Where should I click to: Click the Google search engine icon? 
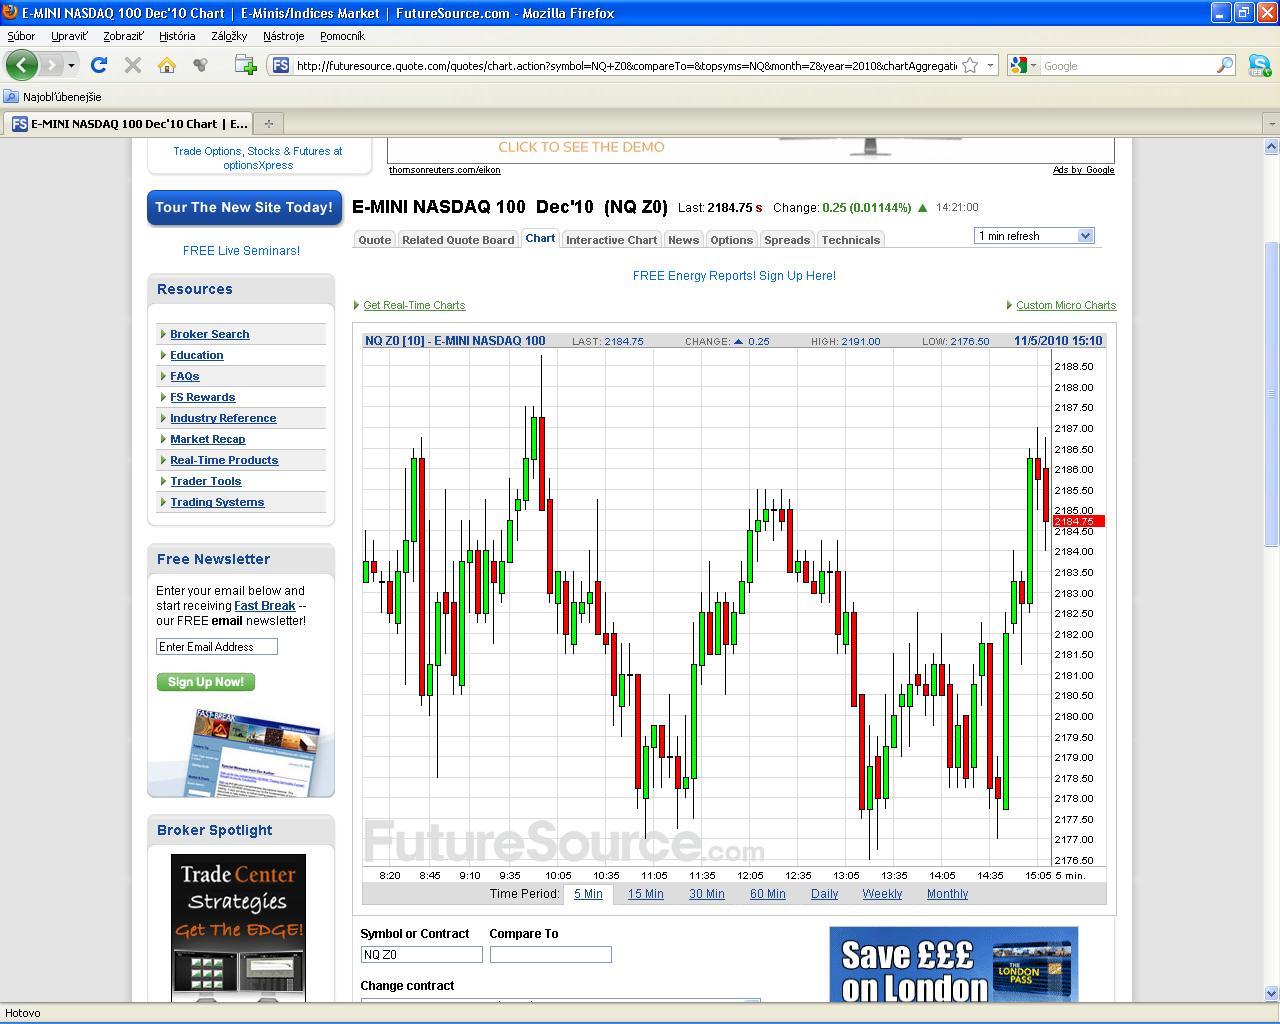point(1019,66)
